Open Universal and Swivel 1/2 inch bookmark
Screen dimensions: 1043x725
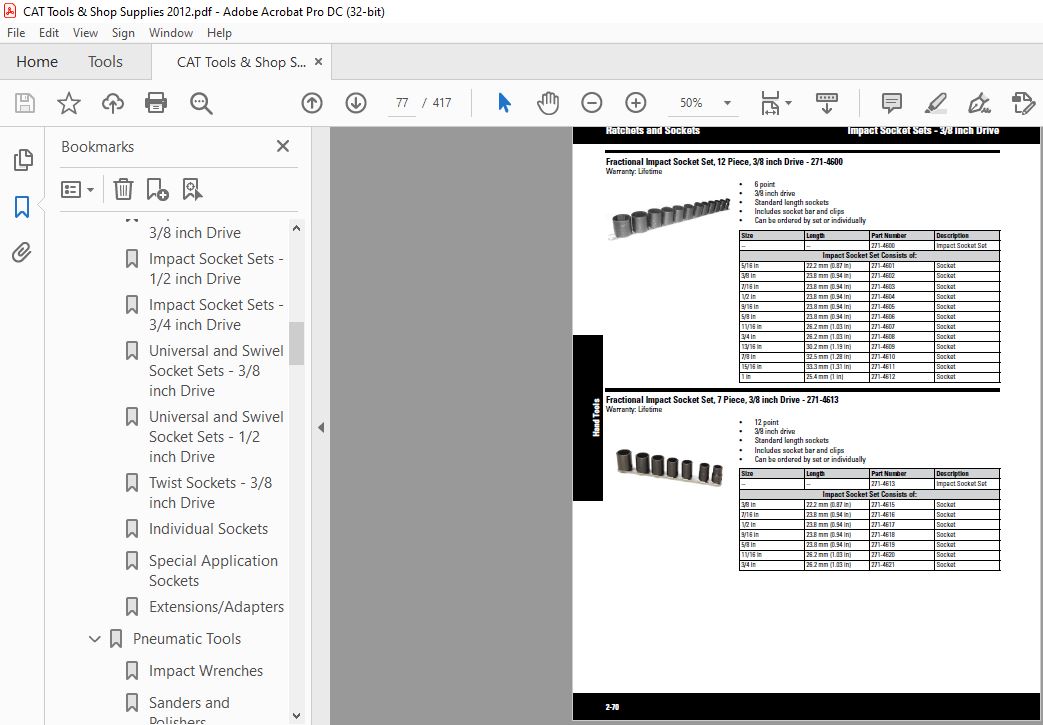(x=216, y=436)
